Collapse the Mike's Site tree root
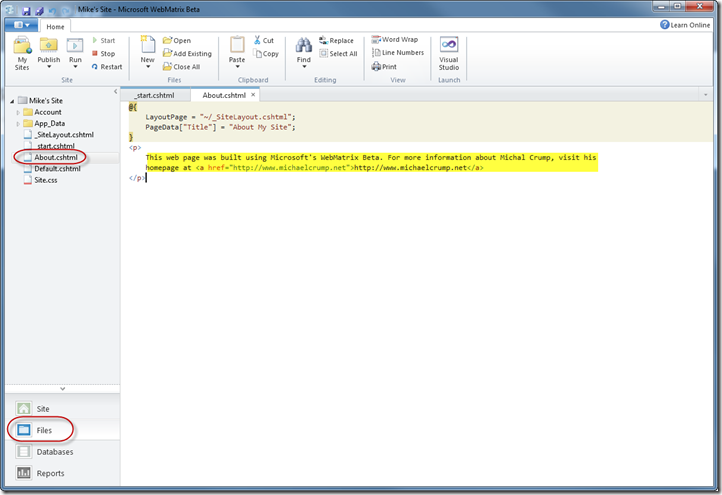Screen dimensions: 722x495 pos(12,101)
